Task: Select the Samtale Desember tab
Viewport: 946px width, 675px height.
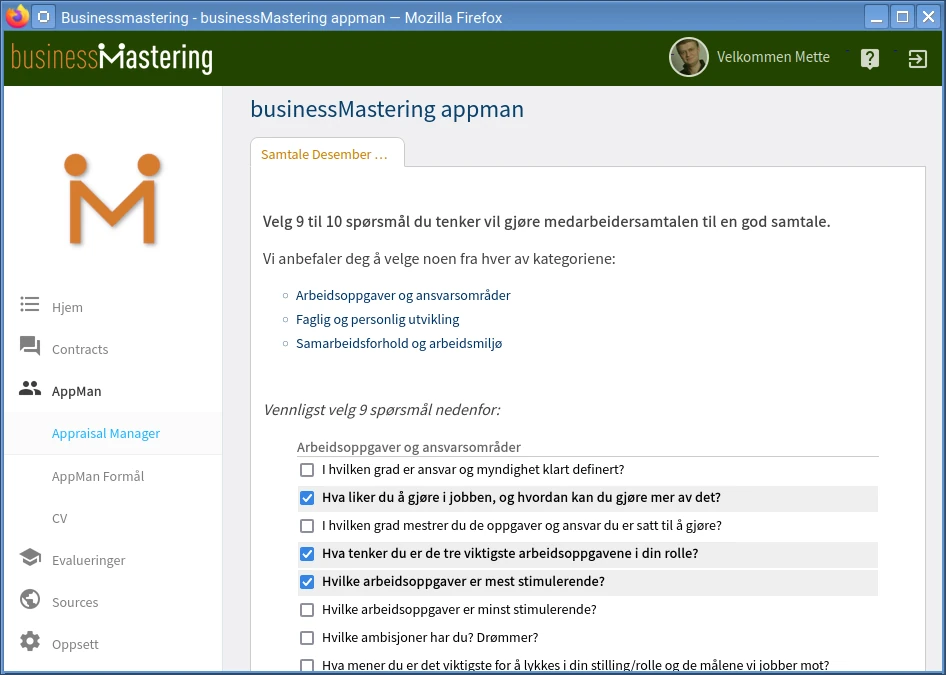Action: point(327,153)
